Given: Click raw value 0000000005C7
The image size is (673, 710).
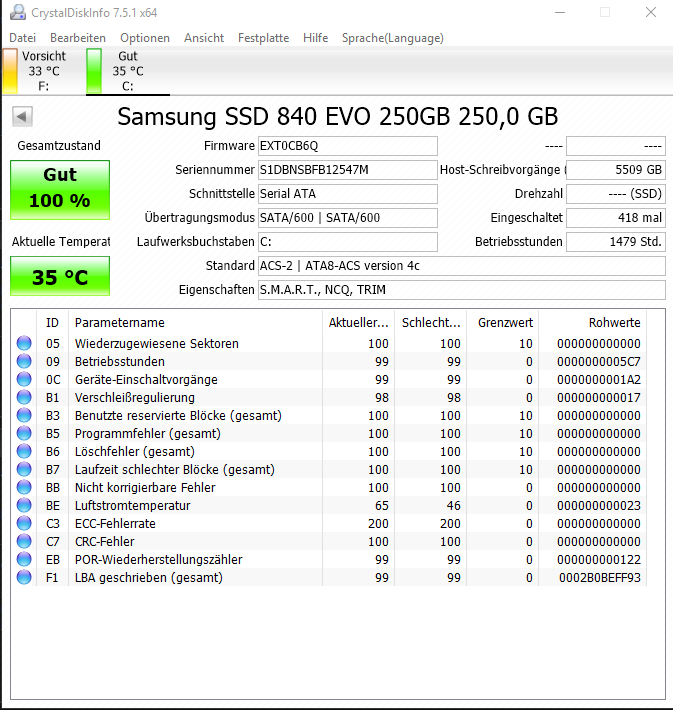Looking at the screenshot, I should (x=599, y=362).
